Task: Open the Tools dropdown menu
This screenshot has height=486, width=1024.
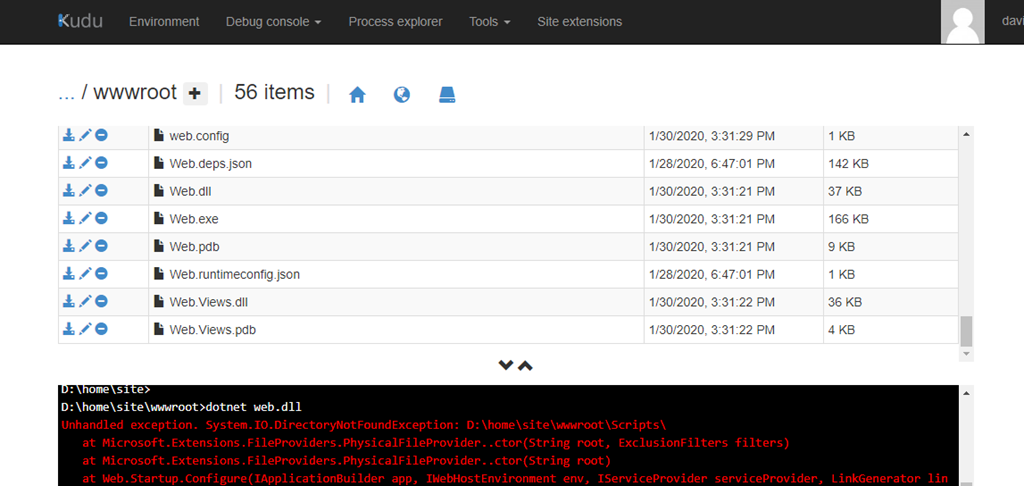Action: coord(489,21)
